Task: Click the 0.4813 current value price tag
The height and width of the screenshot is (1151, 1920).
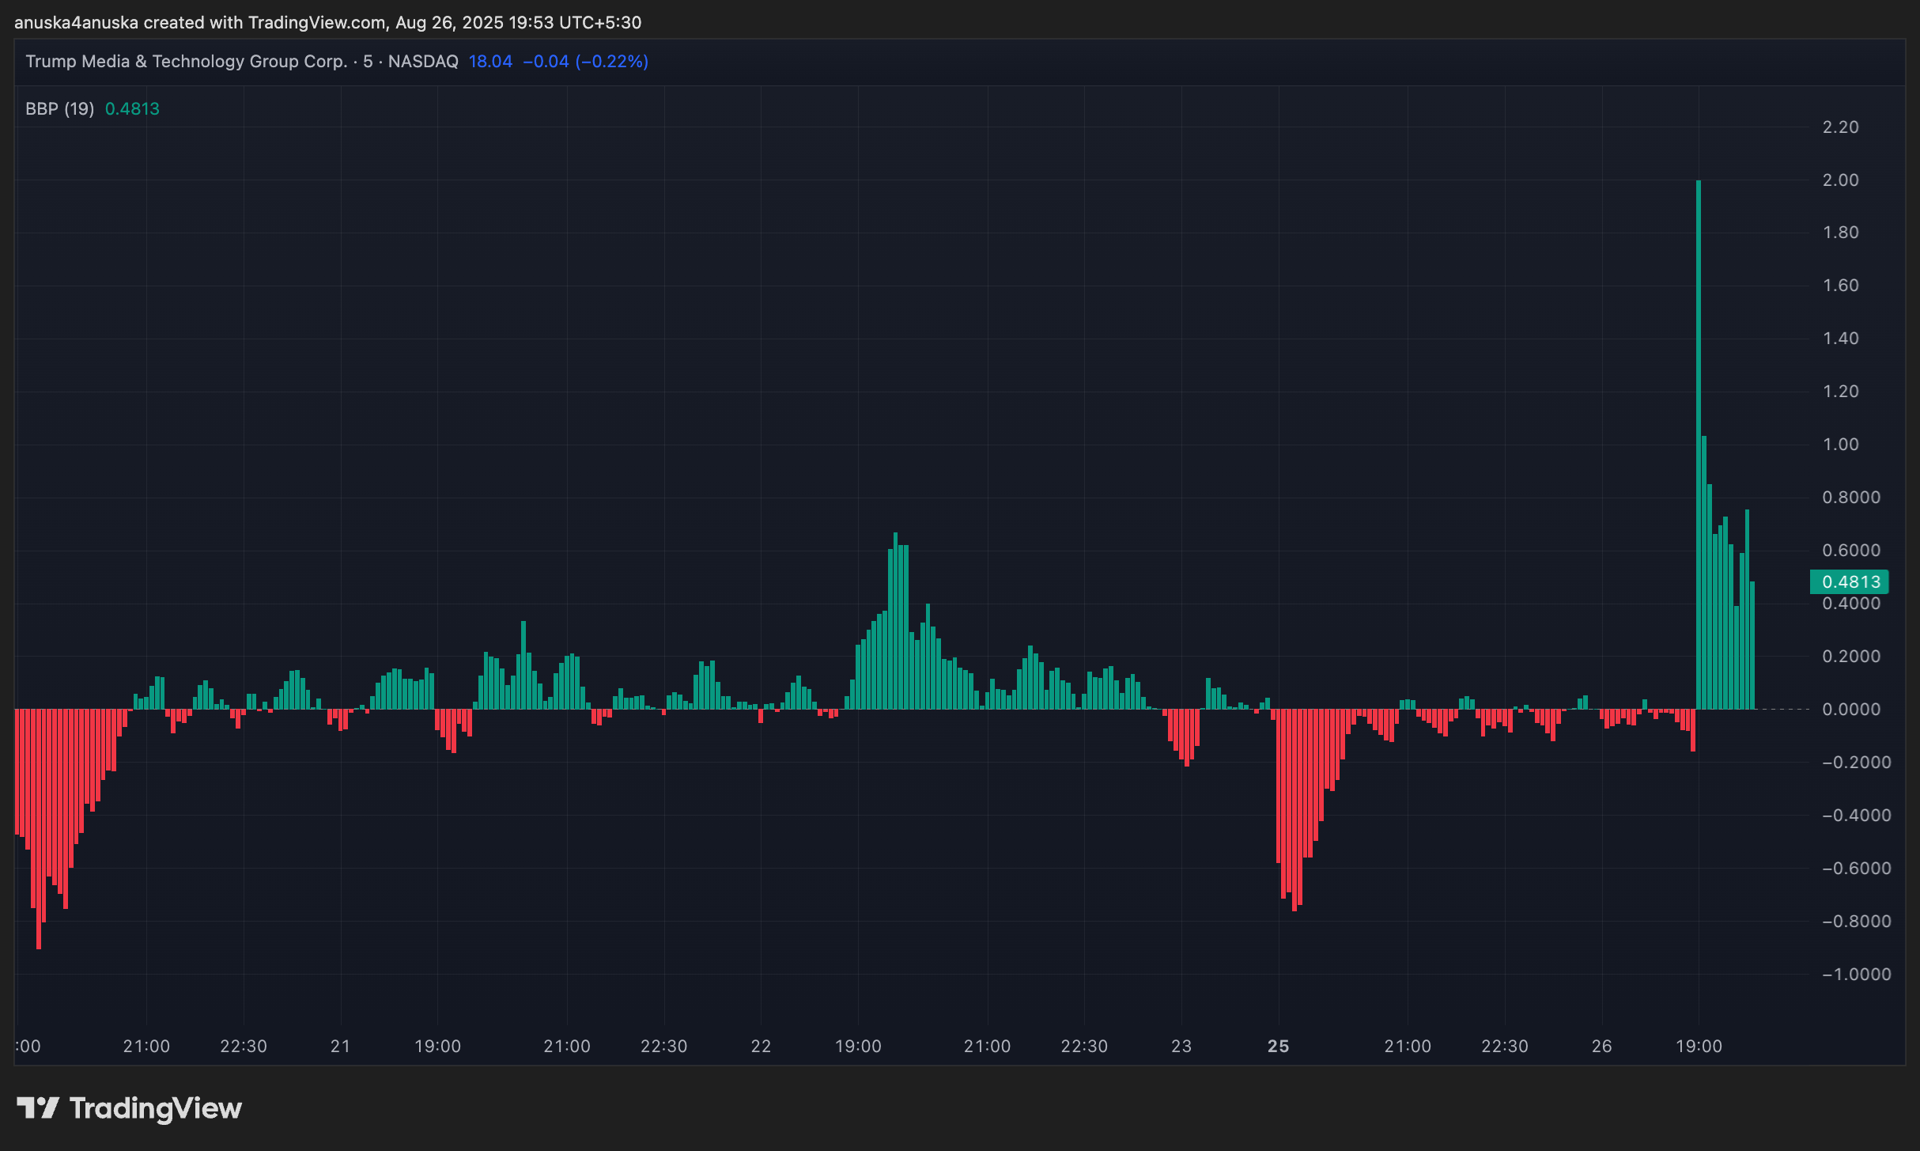Action: tap(1849, 582)
